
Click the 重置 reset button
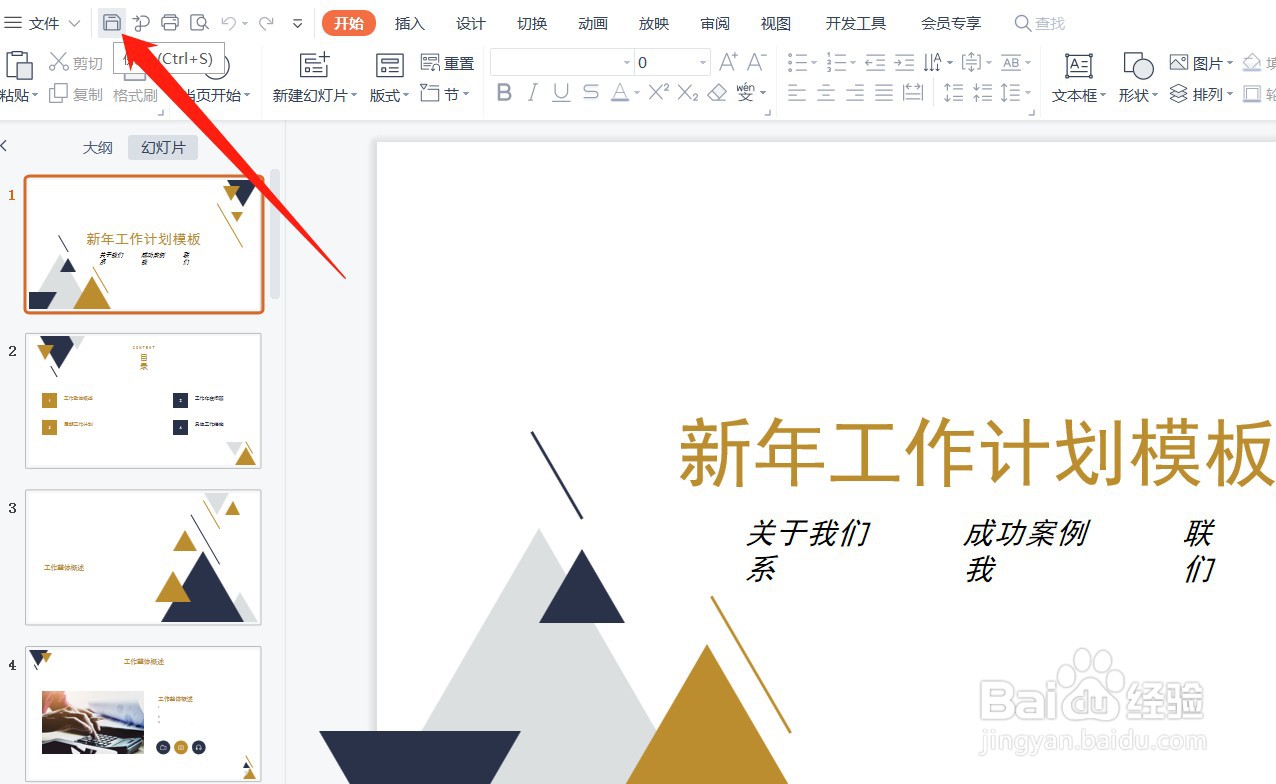click(448, 63)
